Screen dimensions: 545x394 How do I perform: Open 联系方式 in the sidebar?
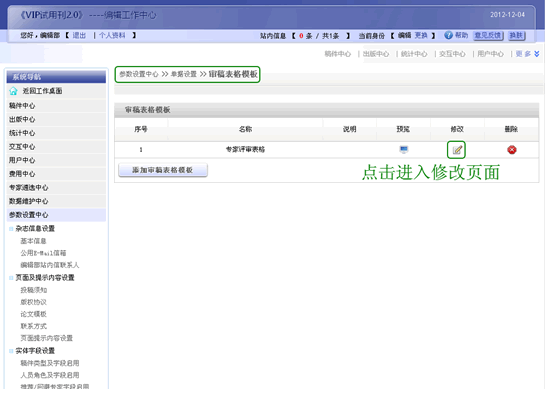[x=33, y=326]
